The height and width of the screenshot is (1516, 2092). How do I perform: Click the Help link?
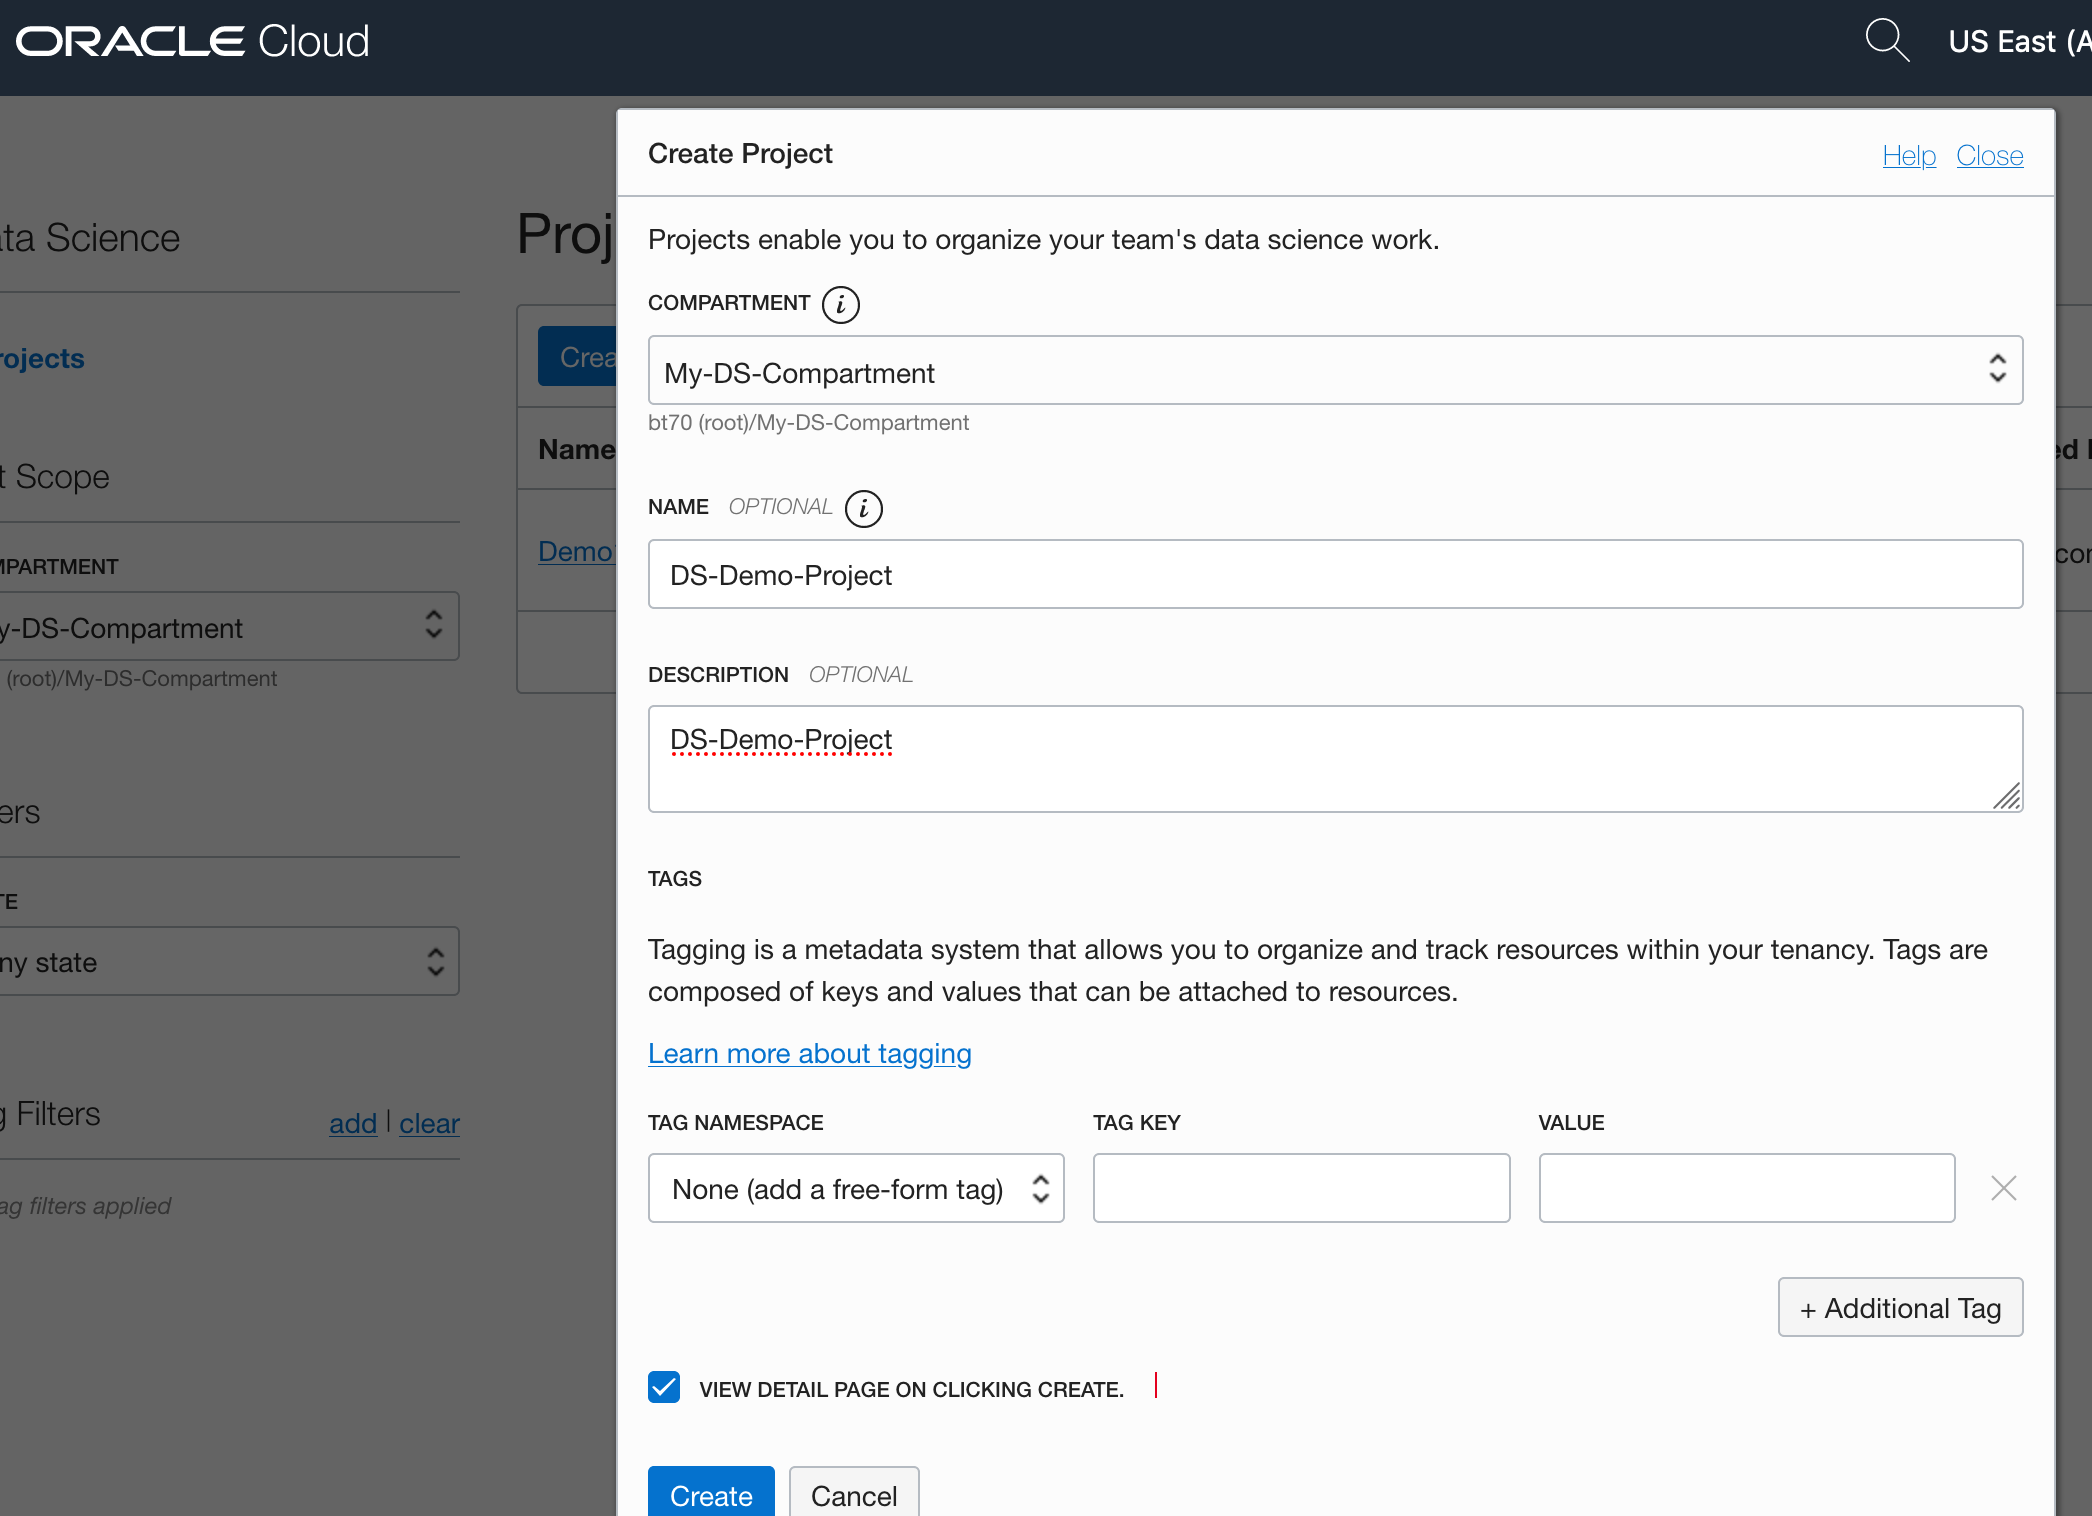1908,156
